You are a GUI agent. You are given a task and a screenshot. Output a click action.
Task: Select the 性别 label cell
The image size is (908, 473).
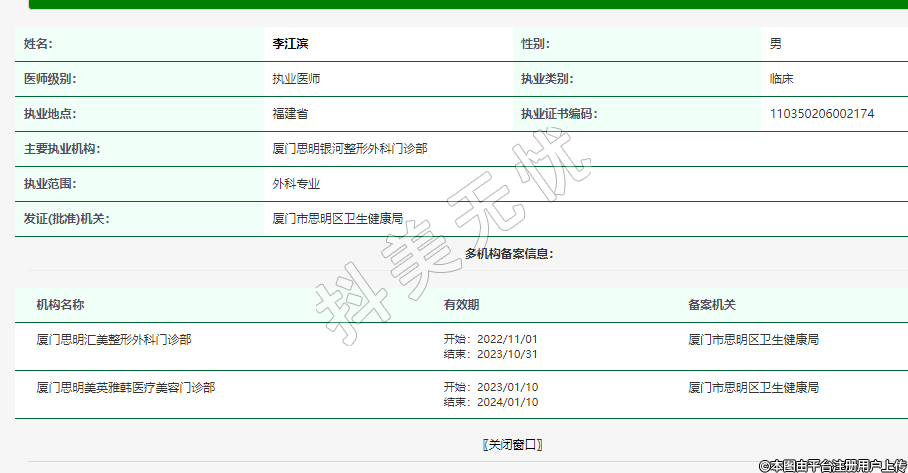pyautogui.click(x=535, y=44)
